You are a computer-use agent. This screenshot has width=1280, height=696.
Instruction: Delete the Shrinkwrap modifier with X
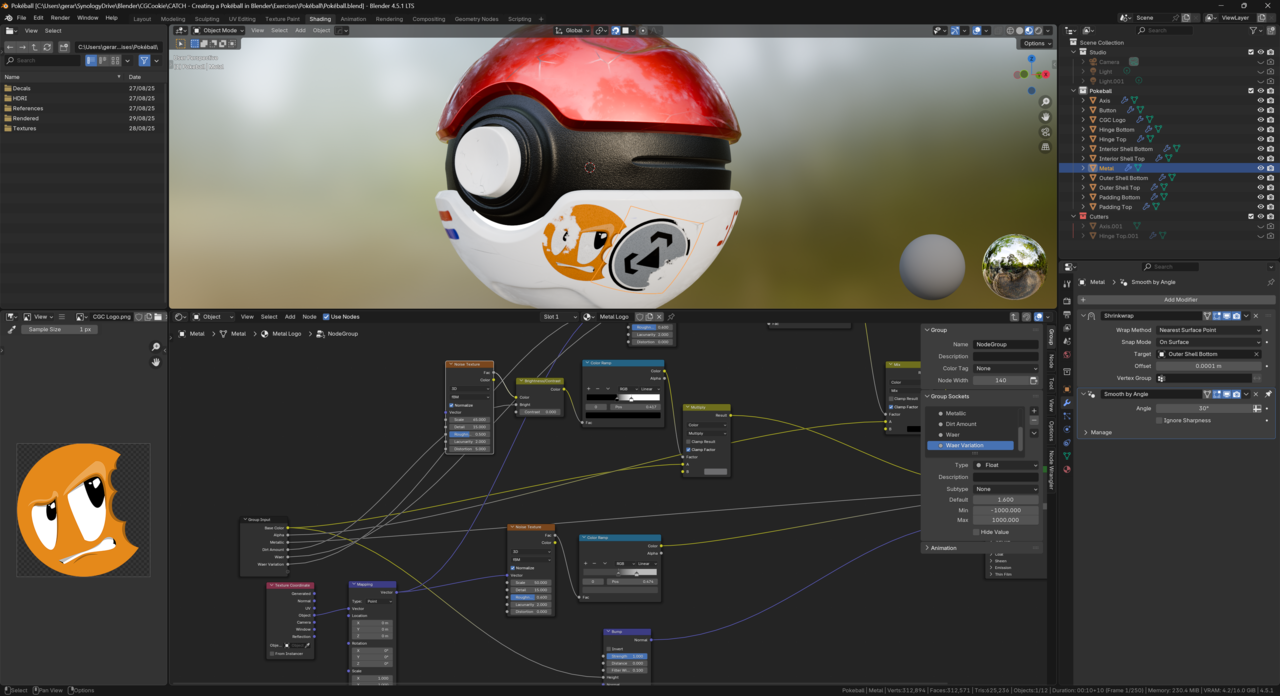click(1257, 316)
